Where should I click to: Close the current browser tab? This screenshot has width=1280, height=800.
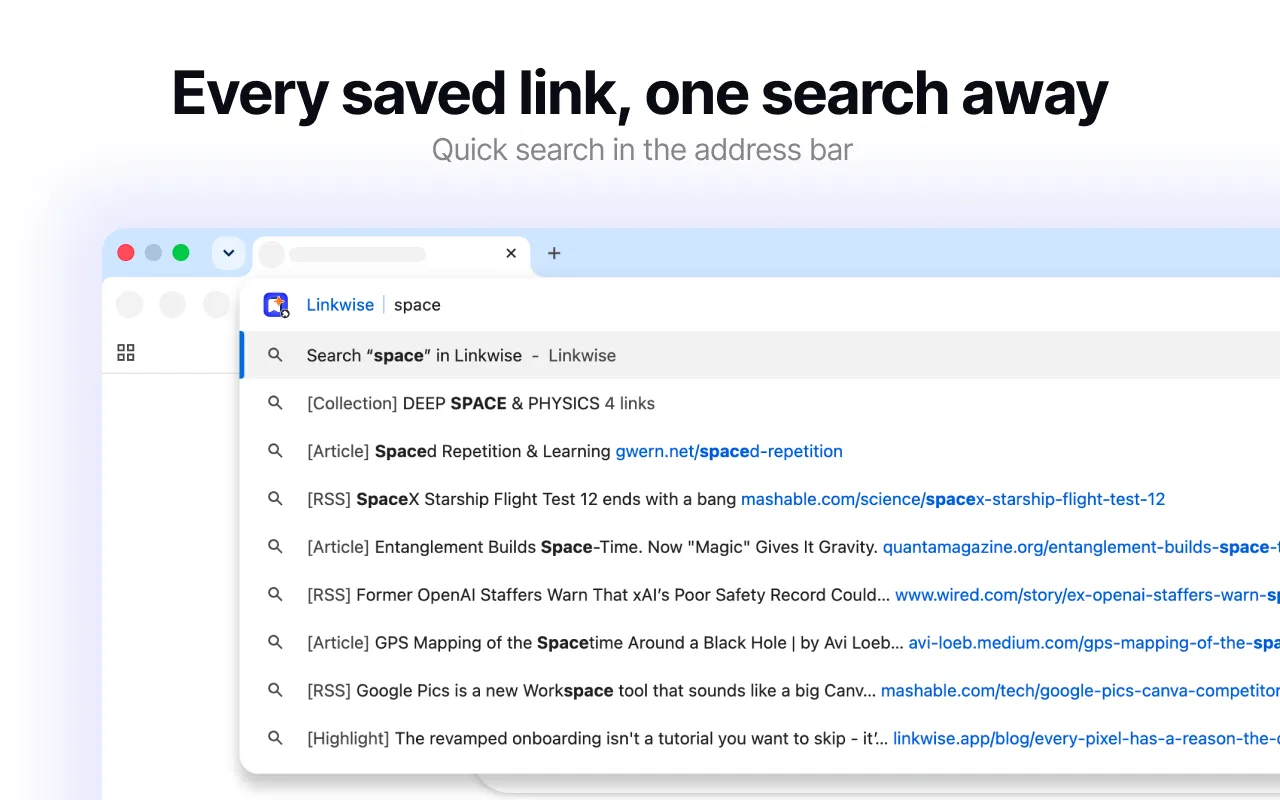pyautogui.click(x=511, y=253)
